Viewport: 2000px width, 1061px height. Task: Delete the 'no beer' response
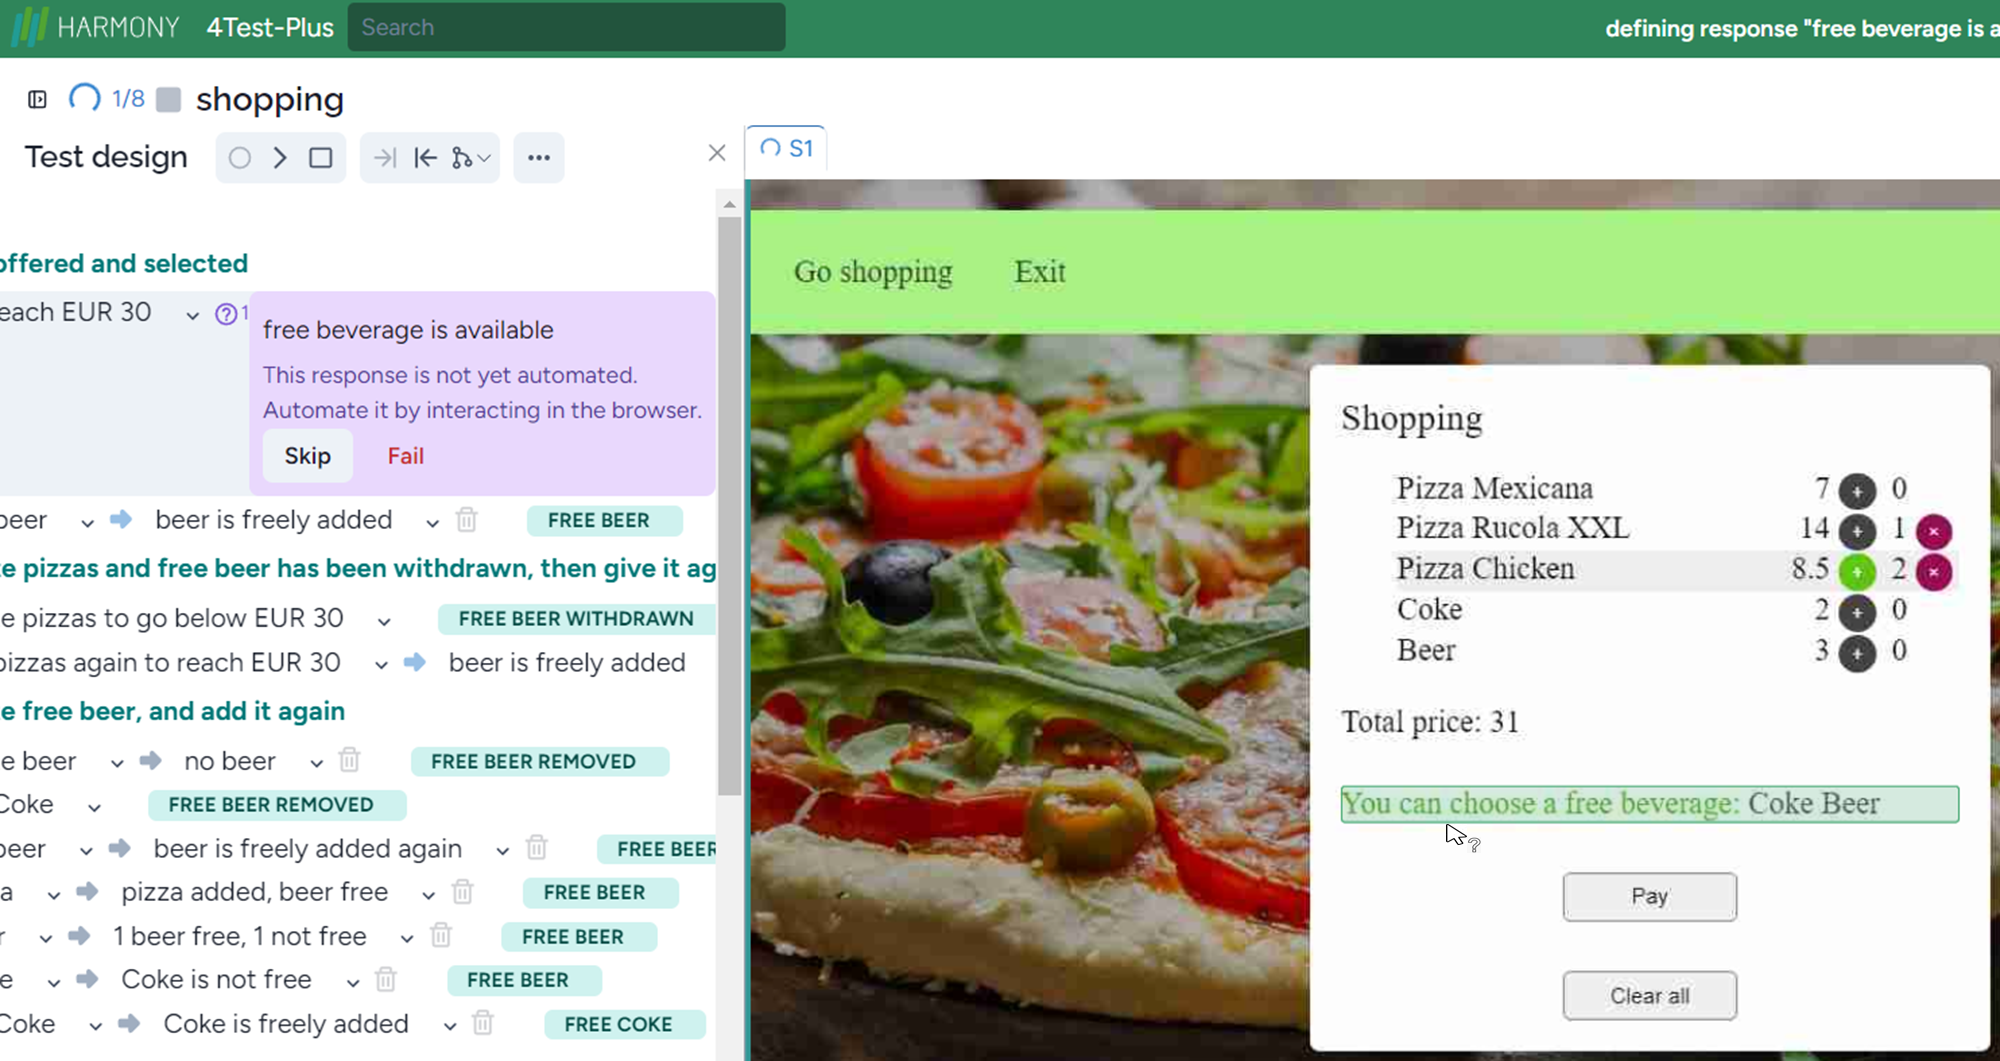click(x=349, y=761)
